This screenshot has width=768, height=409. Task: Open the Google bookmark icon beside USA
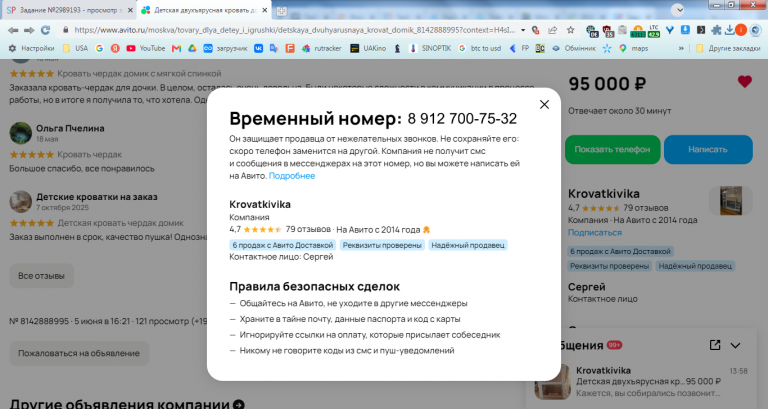(99, 48)
